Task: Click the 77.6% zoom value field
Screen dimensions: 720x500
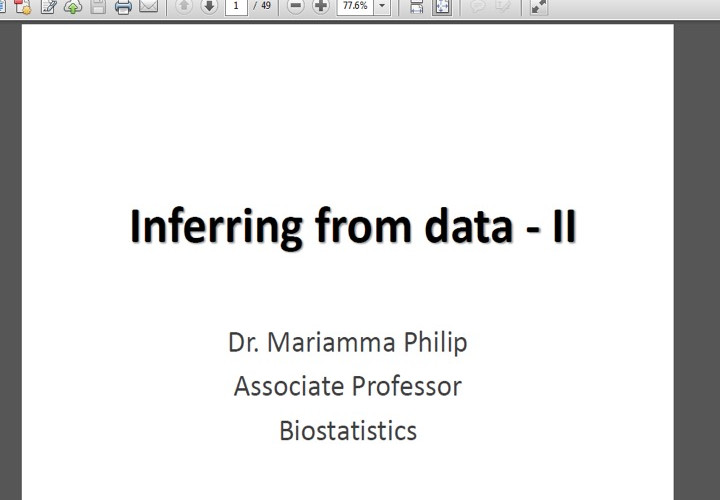Action: pos(355,6)
